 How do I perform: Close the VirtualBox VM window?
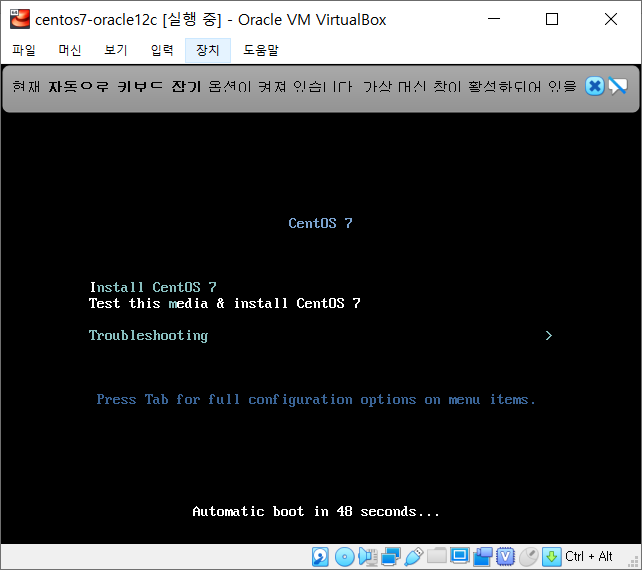click(611, 19)
